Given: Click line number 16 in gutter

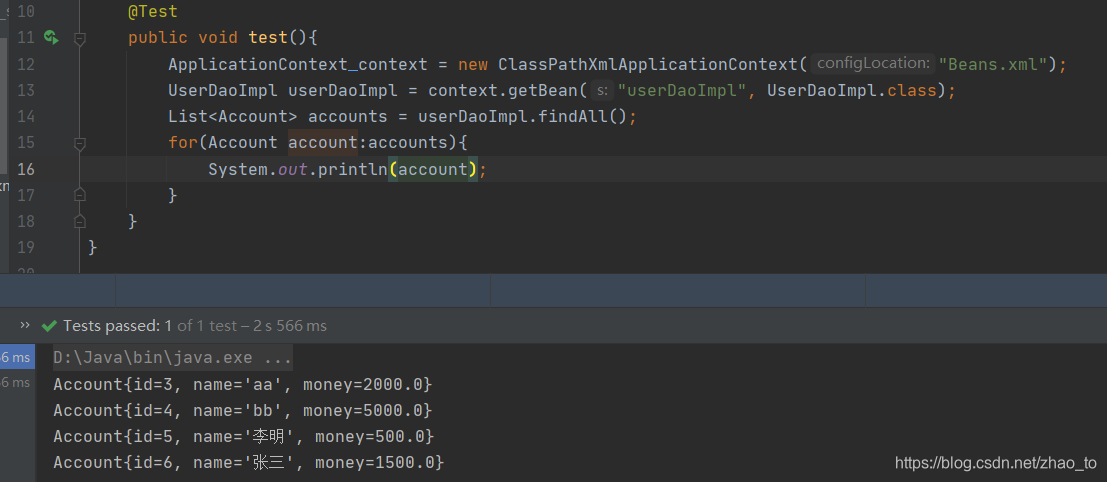Looking at the screenshot, I should [x=25, y=169].
